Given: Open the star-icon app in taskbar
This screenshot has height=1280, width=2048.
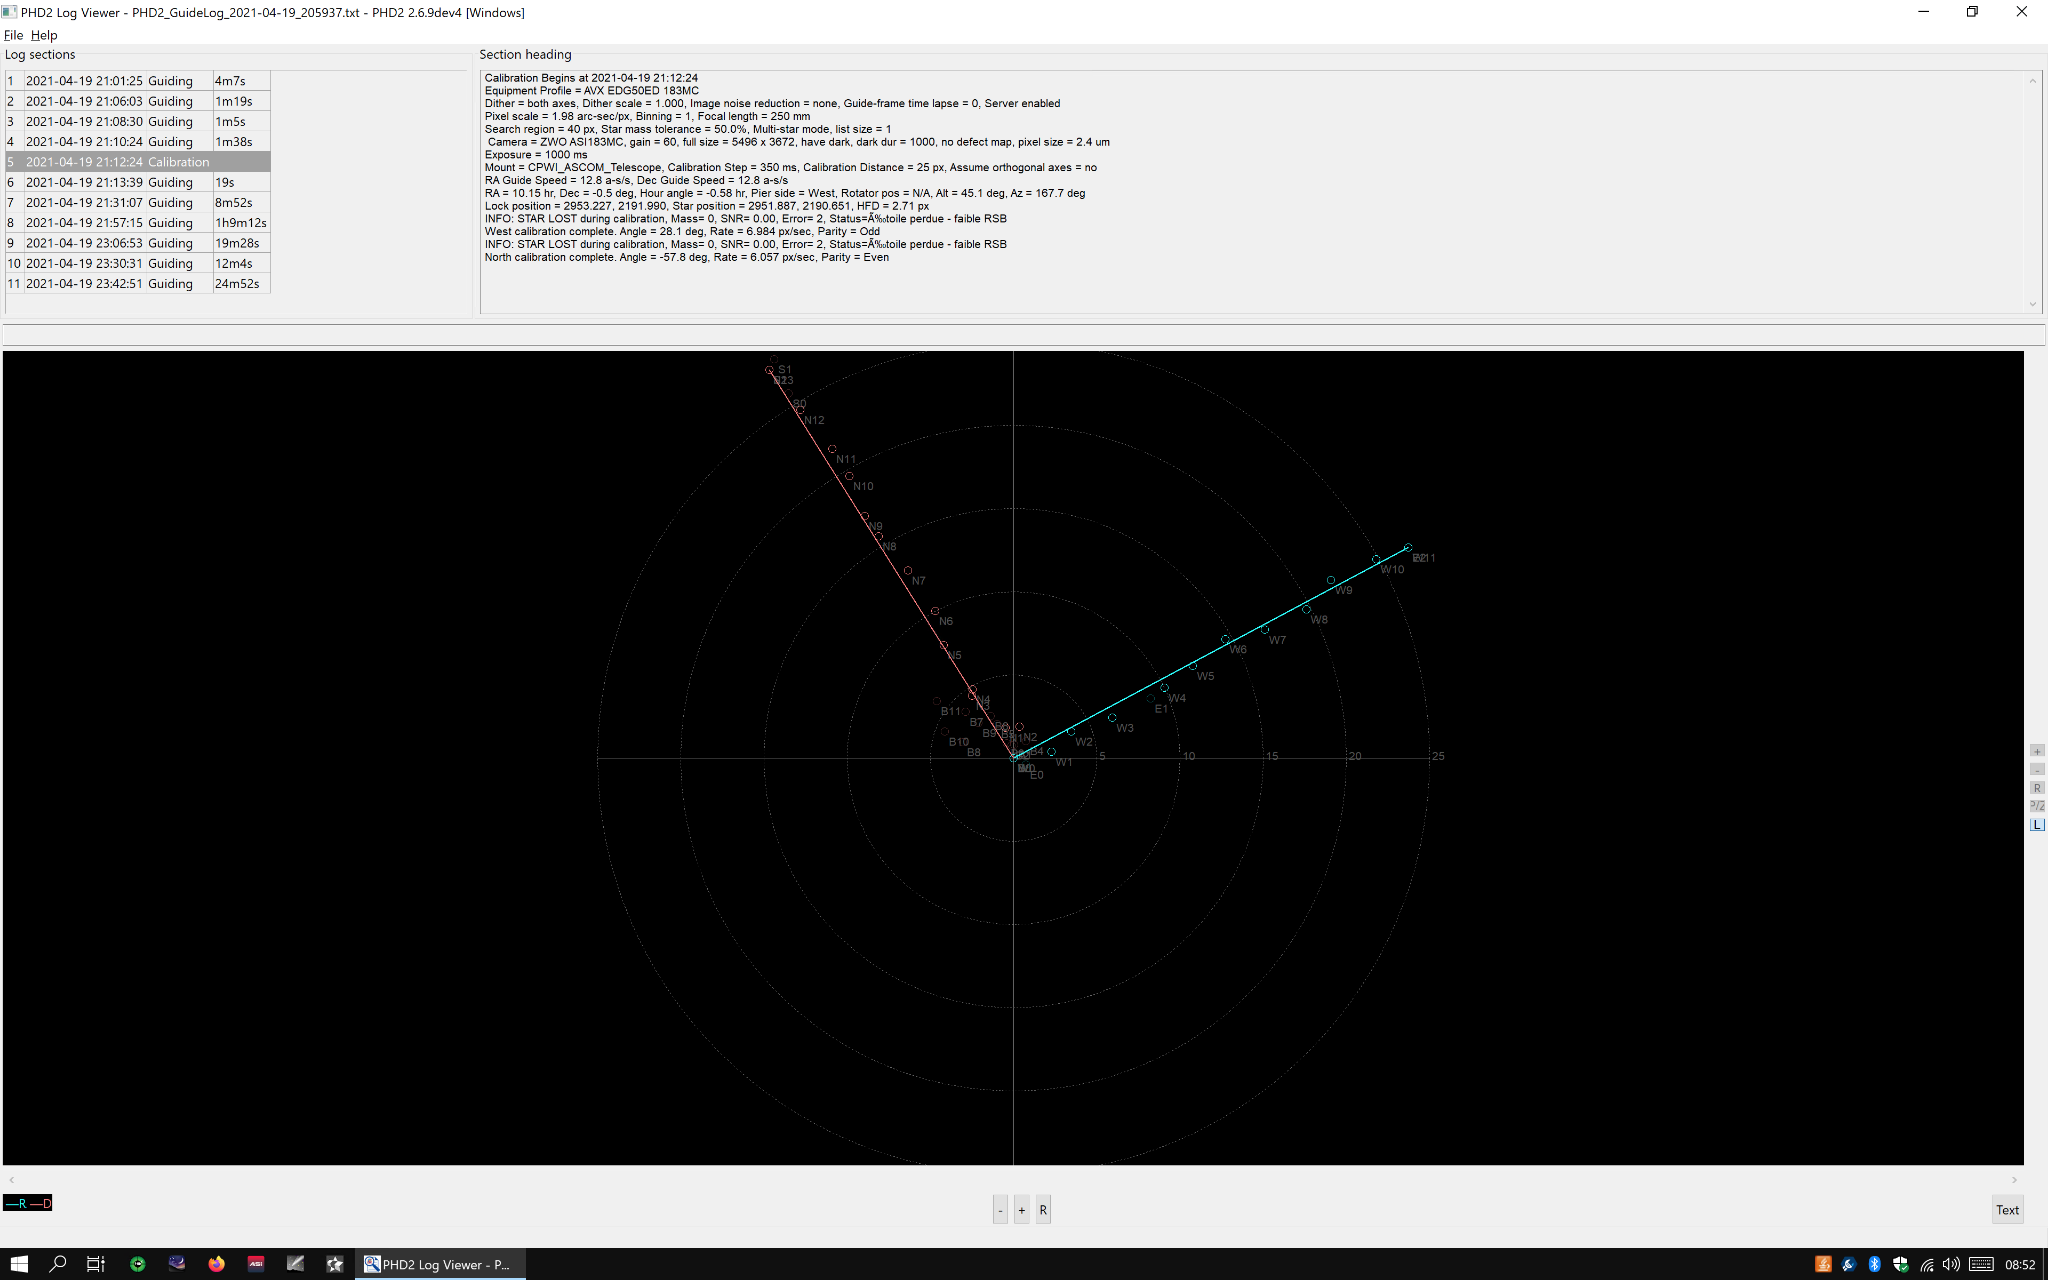Looking at the screenshot, I should point(335,1264).
